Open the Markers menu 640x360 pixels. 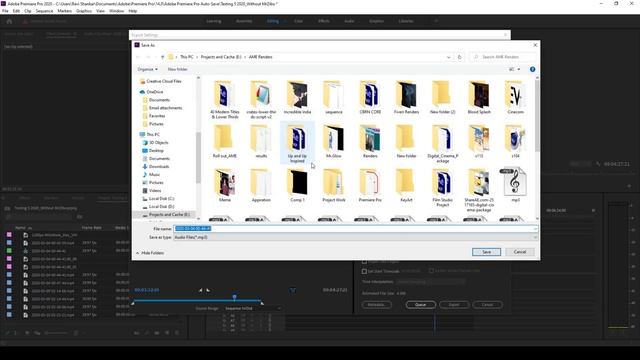[64, 11]
